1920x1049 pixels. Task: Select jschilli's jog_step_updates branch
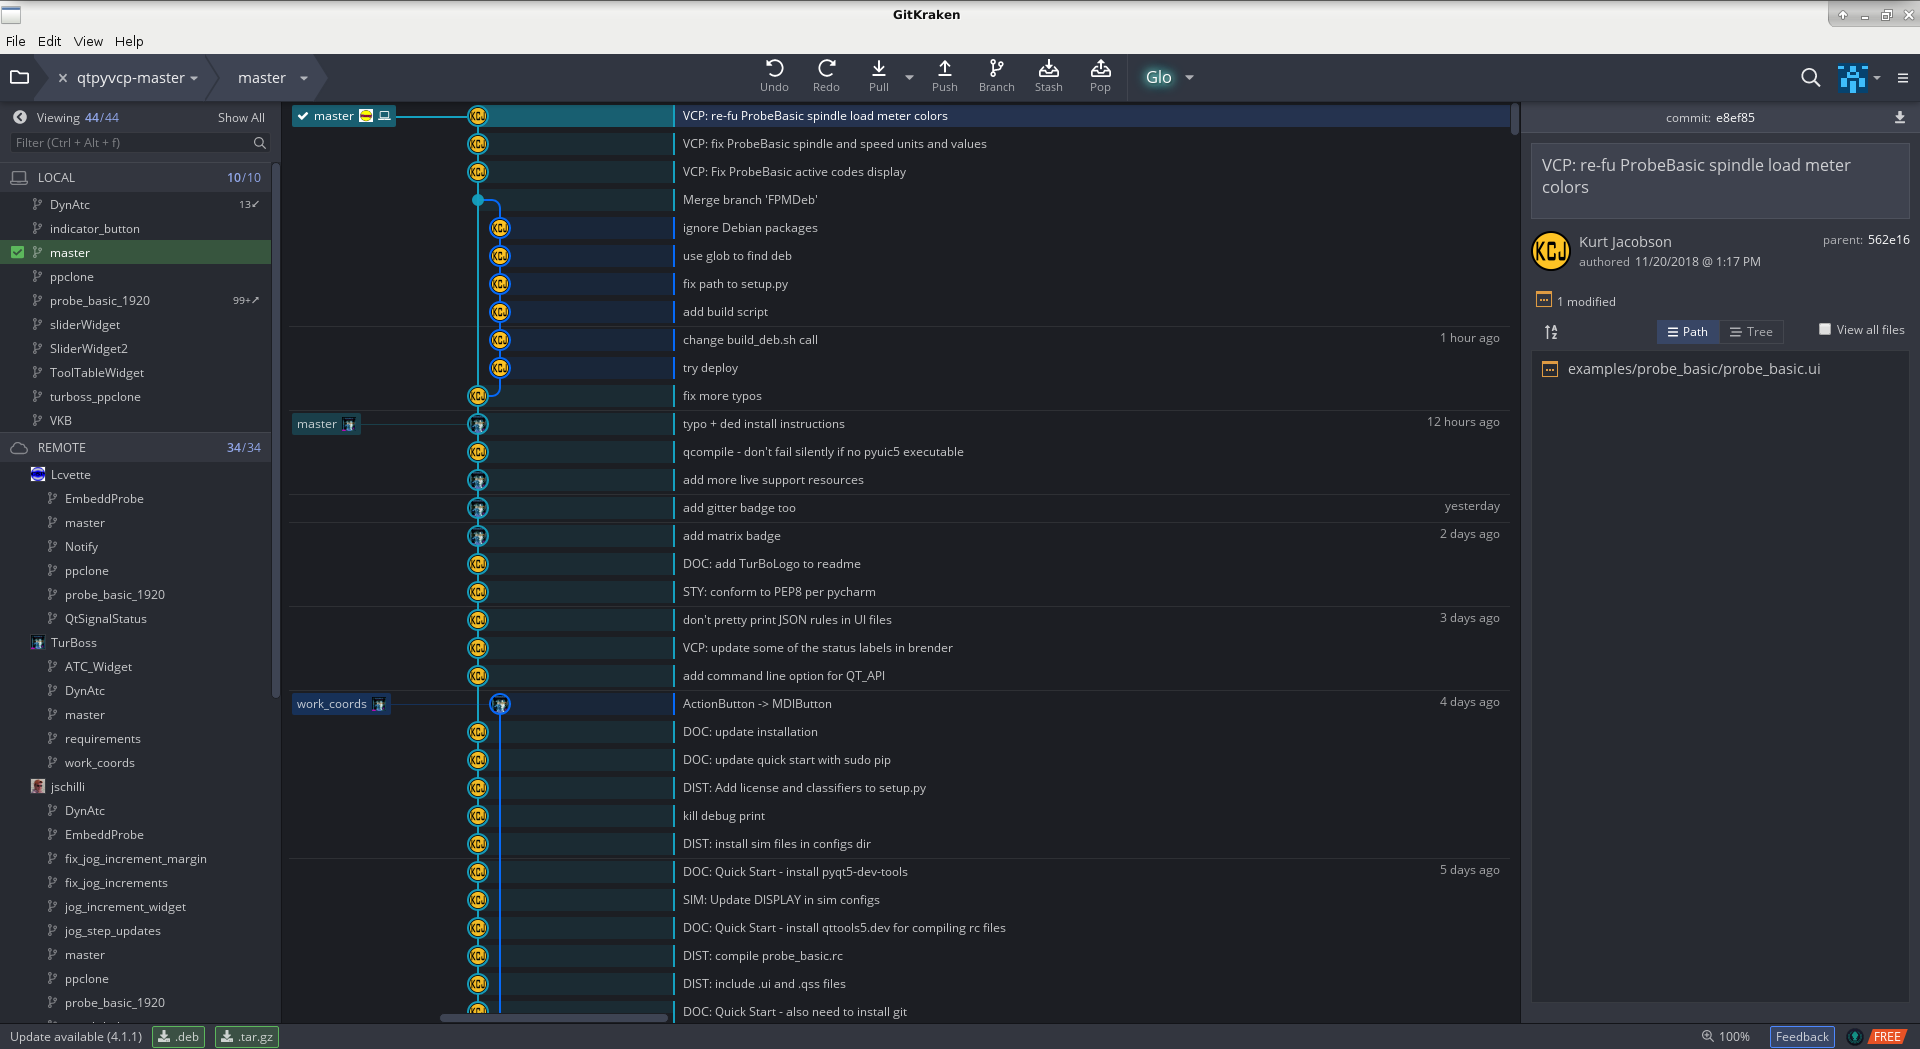(113, 931)
